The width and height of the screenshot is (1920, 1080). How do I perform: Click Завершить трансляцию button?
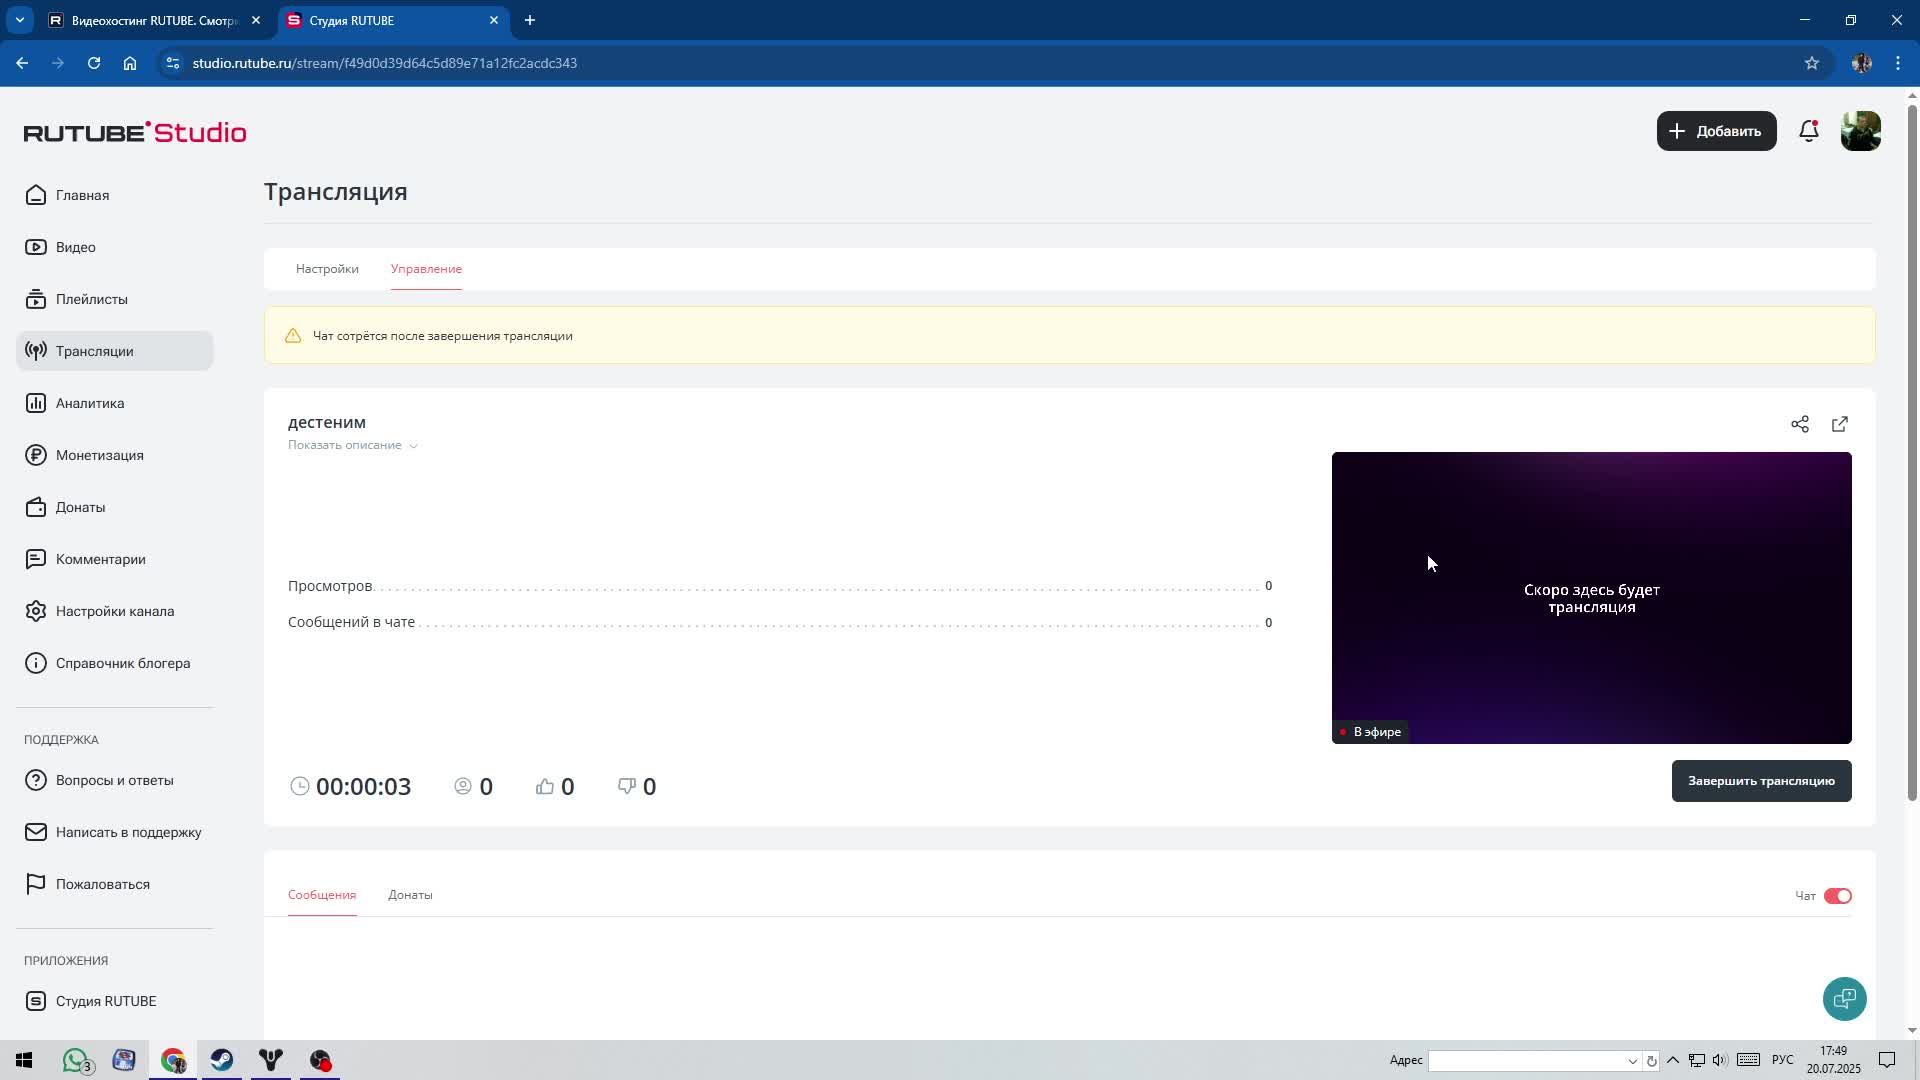(x=1760, y=781)
